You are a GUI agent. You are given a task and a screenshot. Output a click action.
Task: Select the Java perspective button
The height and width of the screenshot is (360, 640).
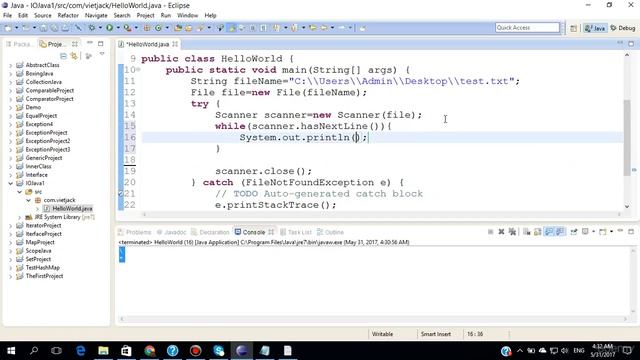coord(595,28)
